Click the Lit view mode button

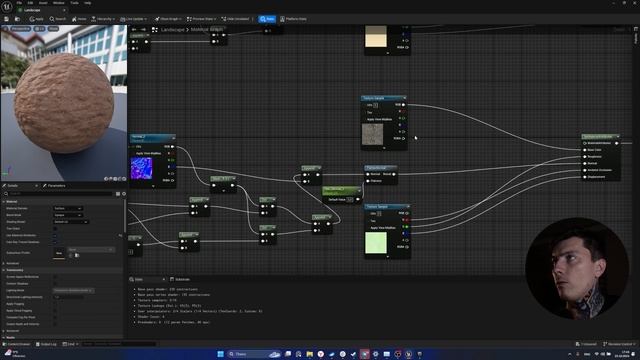tap(40, 29)
